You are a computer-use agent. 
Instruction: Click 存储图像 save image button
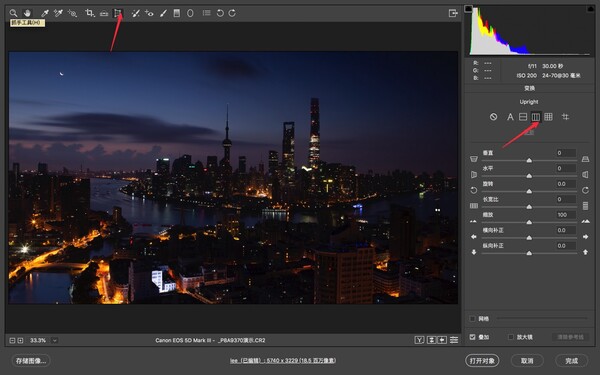(31, 360)
